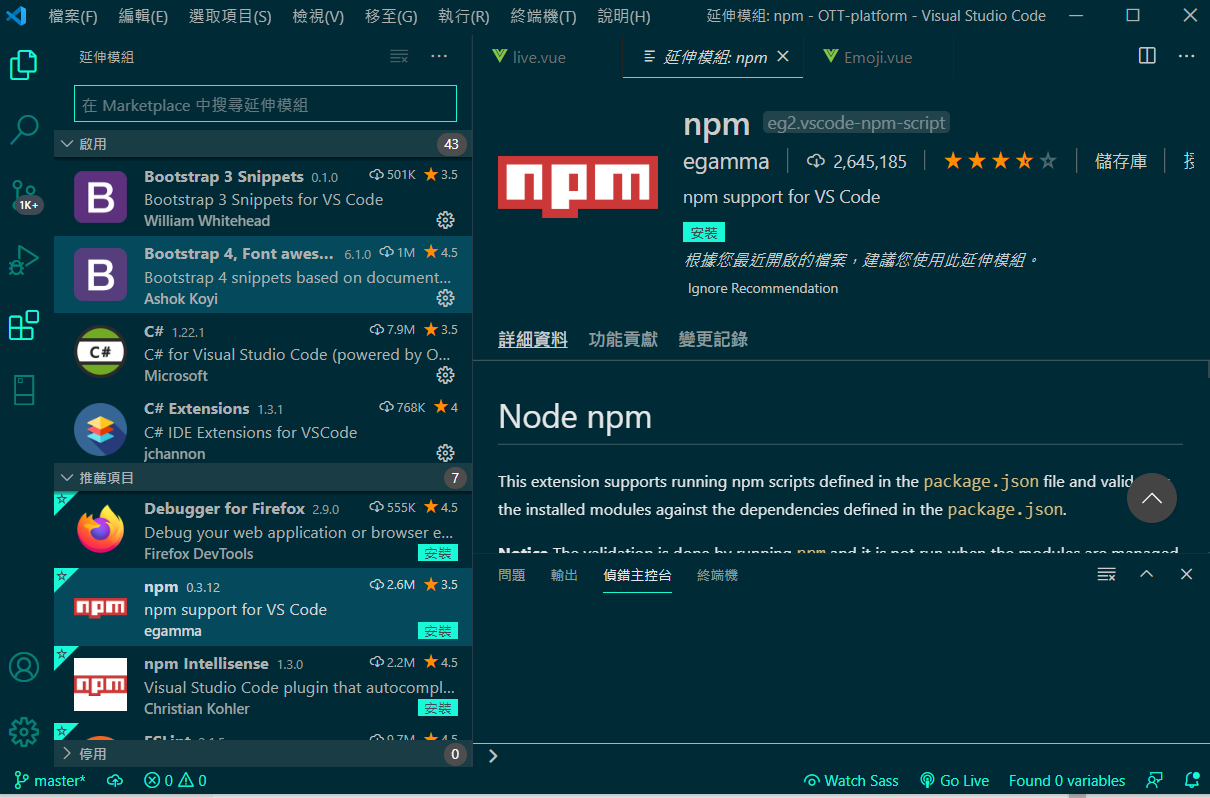Open Bootstrap 3 Snippets manage gear
Image resolution: width=1210 pixels, height=798 pixels.
coord(446,220)
